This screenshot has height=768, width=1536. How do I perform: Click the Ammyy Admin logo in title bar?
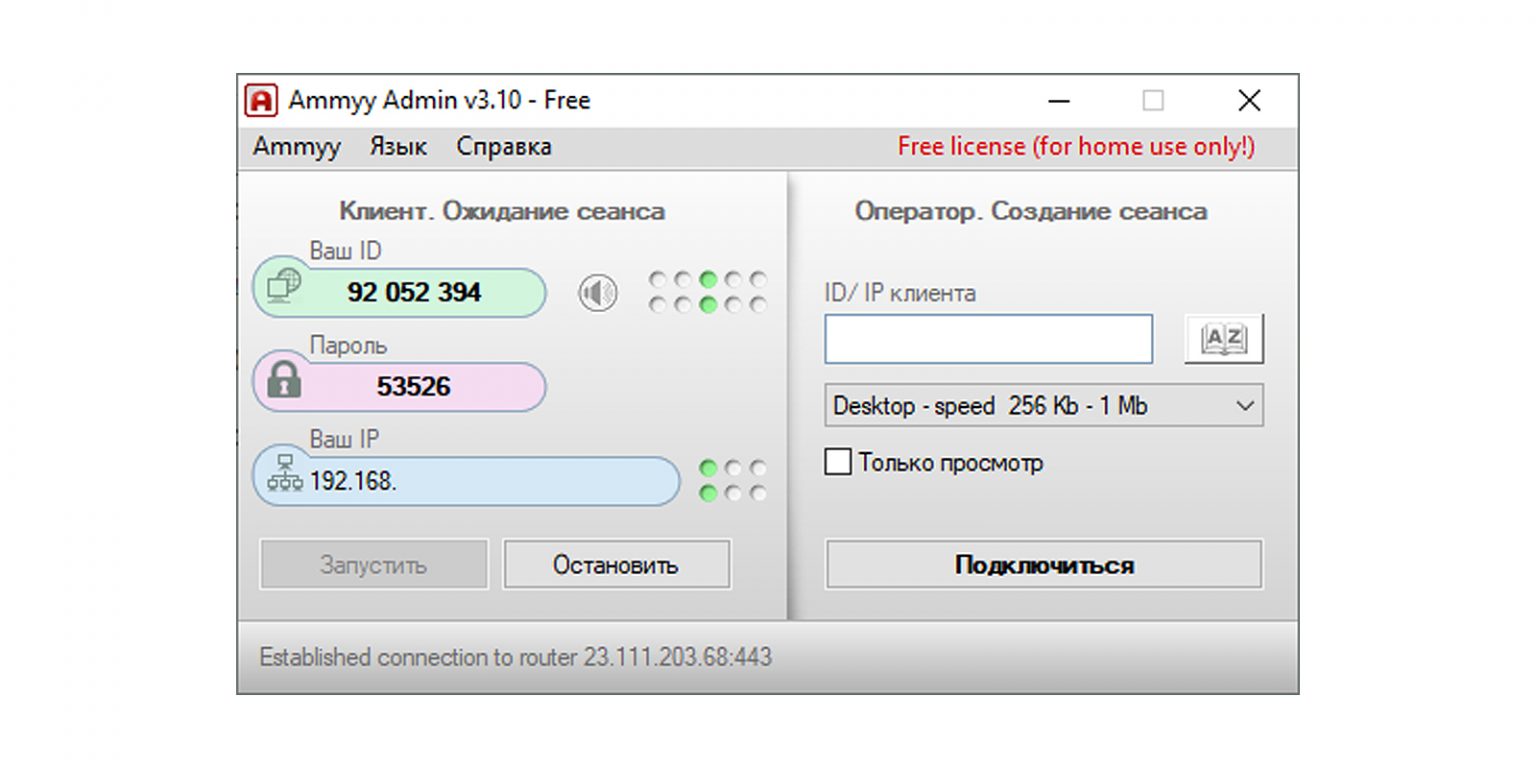[261, 100]
